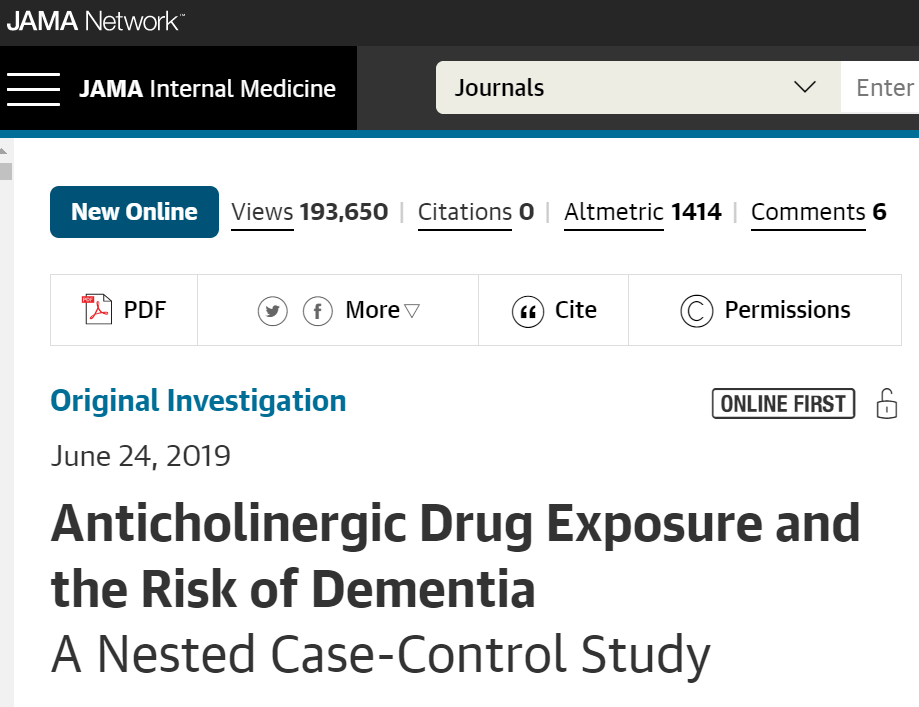Click the Online First badge
This screenshot has height=707, width=919.
(x=783, y=403)
